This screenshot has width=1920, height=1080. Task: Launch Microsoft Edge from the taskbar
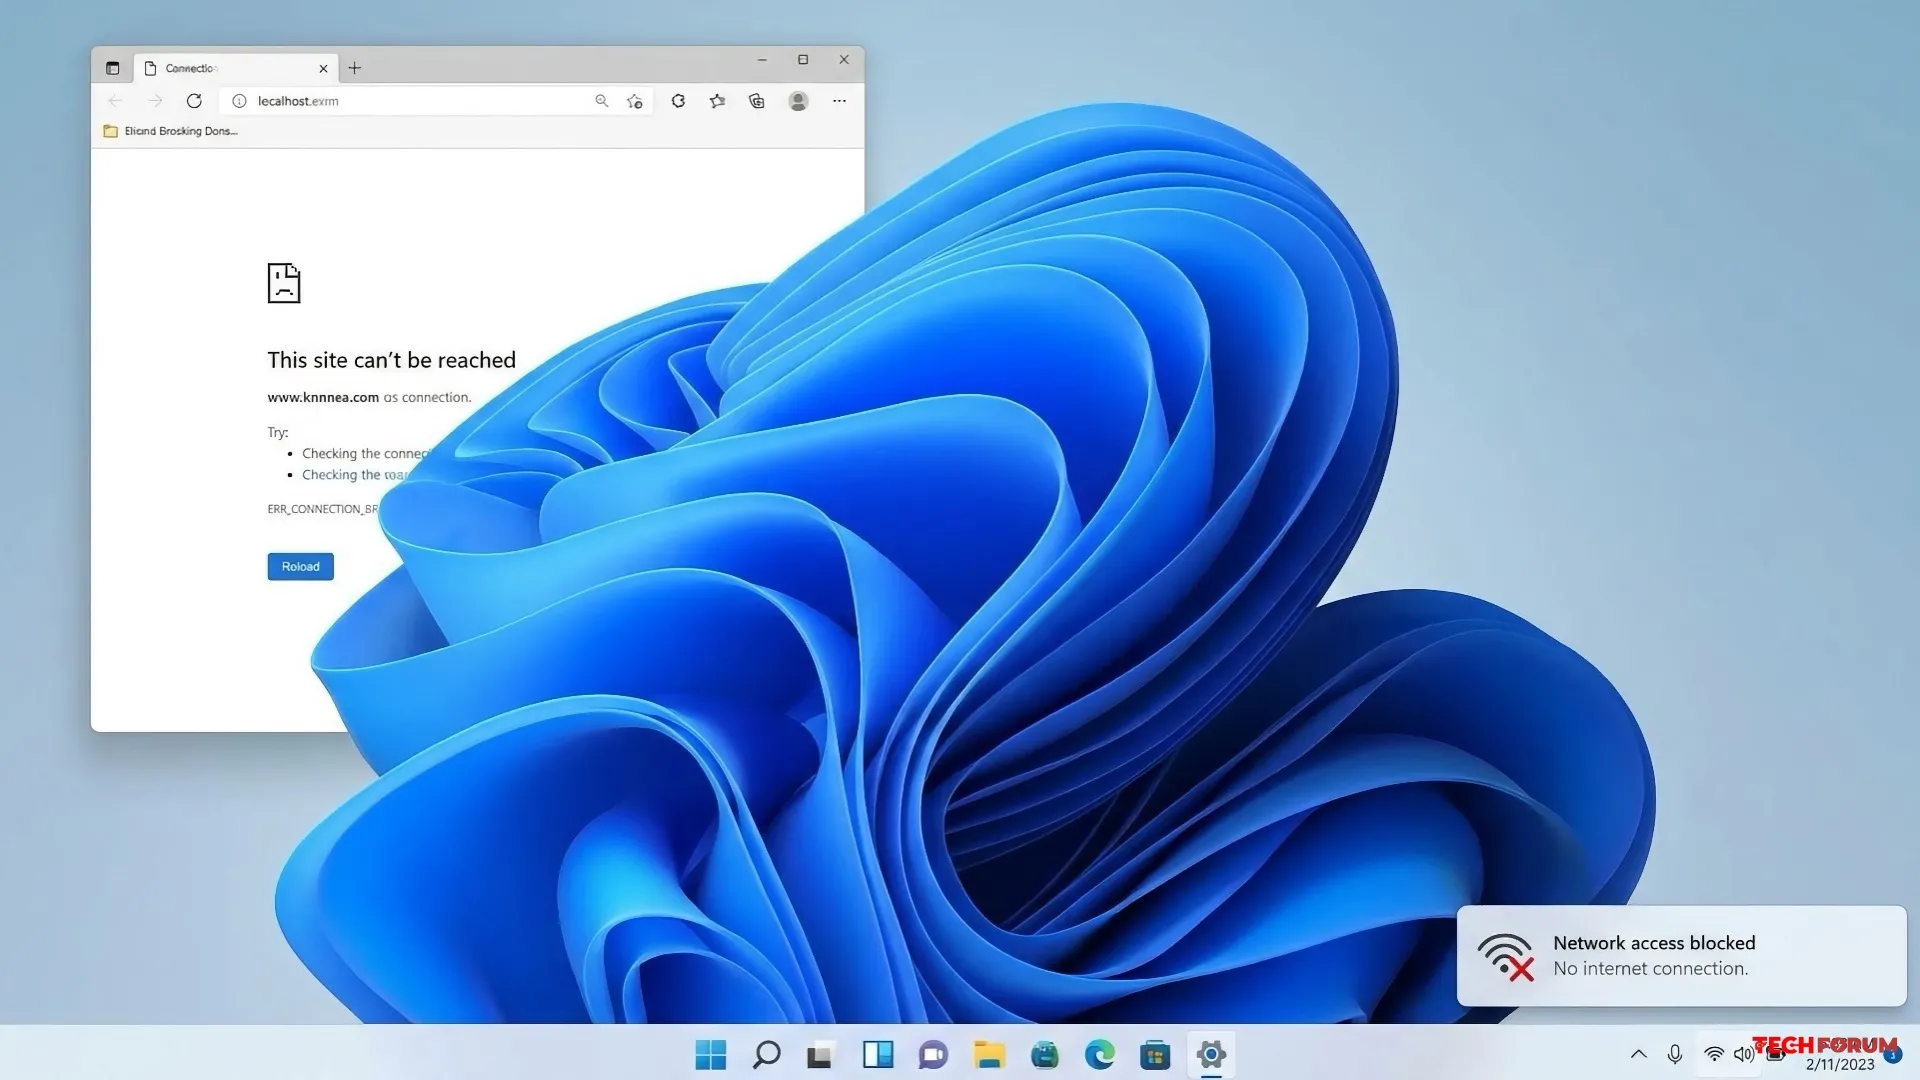[x=1100, y=1054]
